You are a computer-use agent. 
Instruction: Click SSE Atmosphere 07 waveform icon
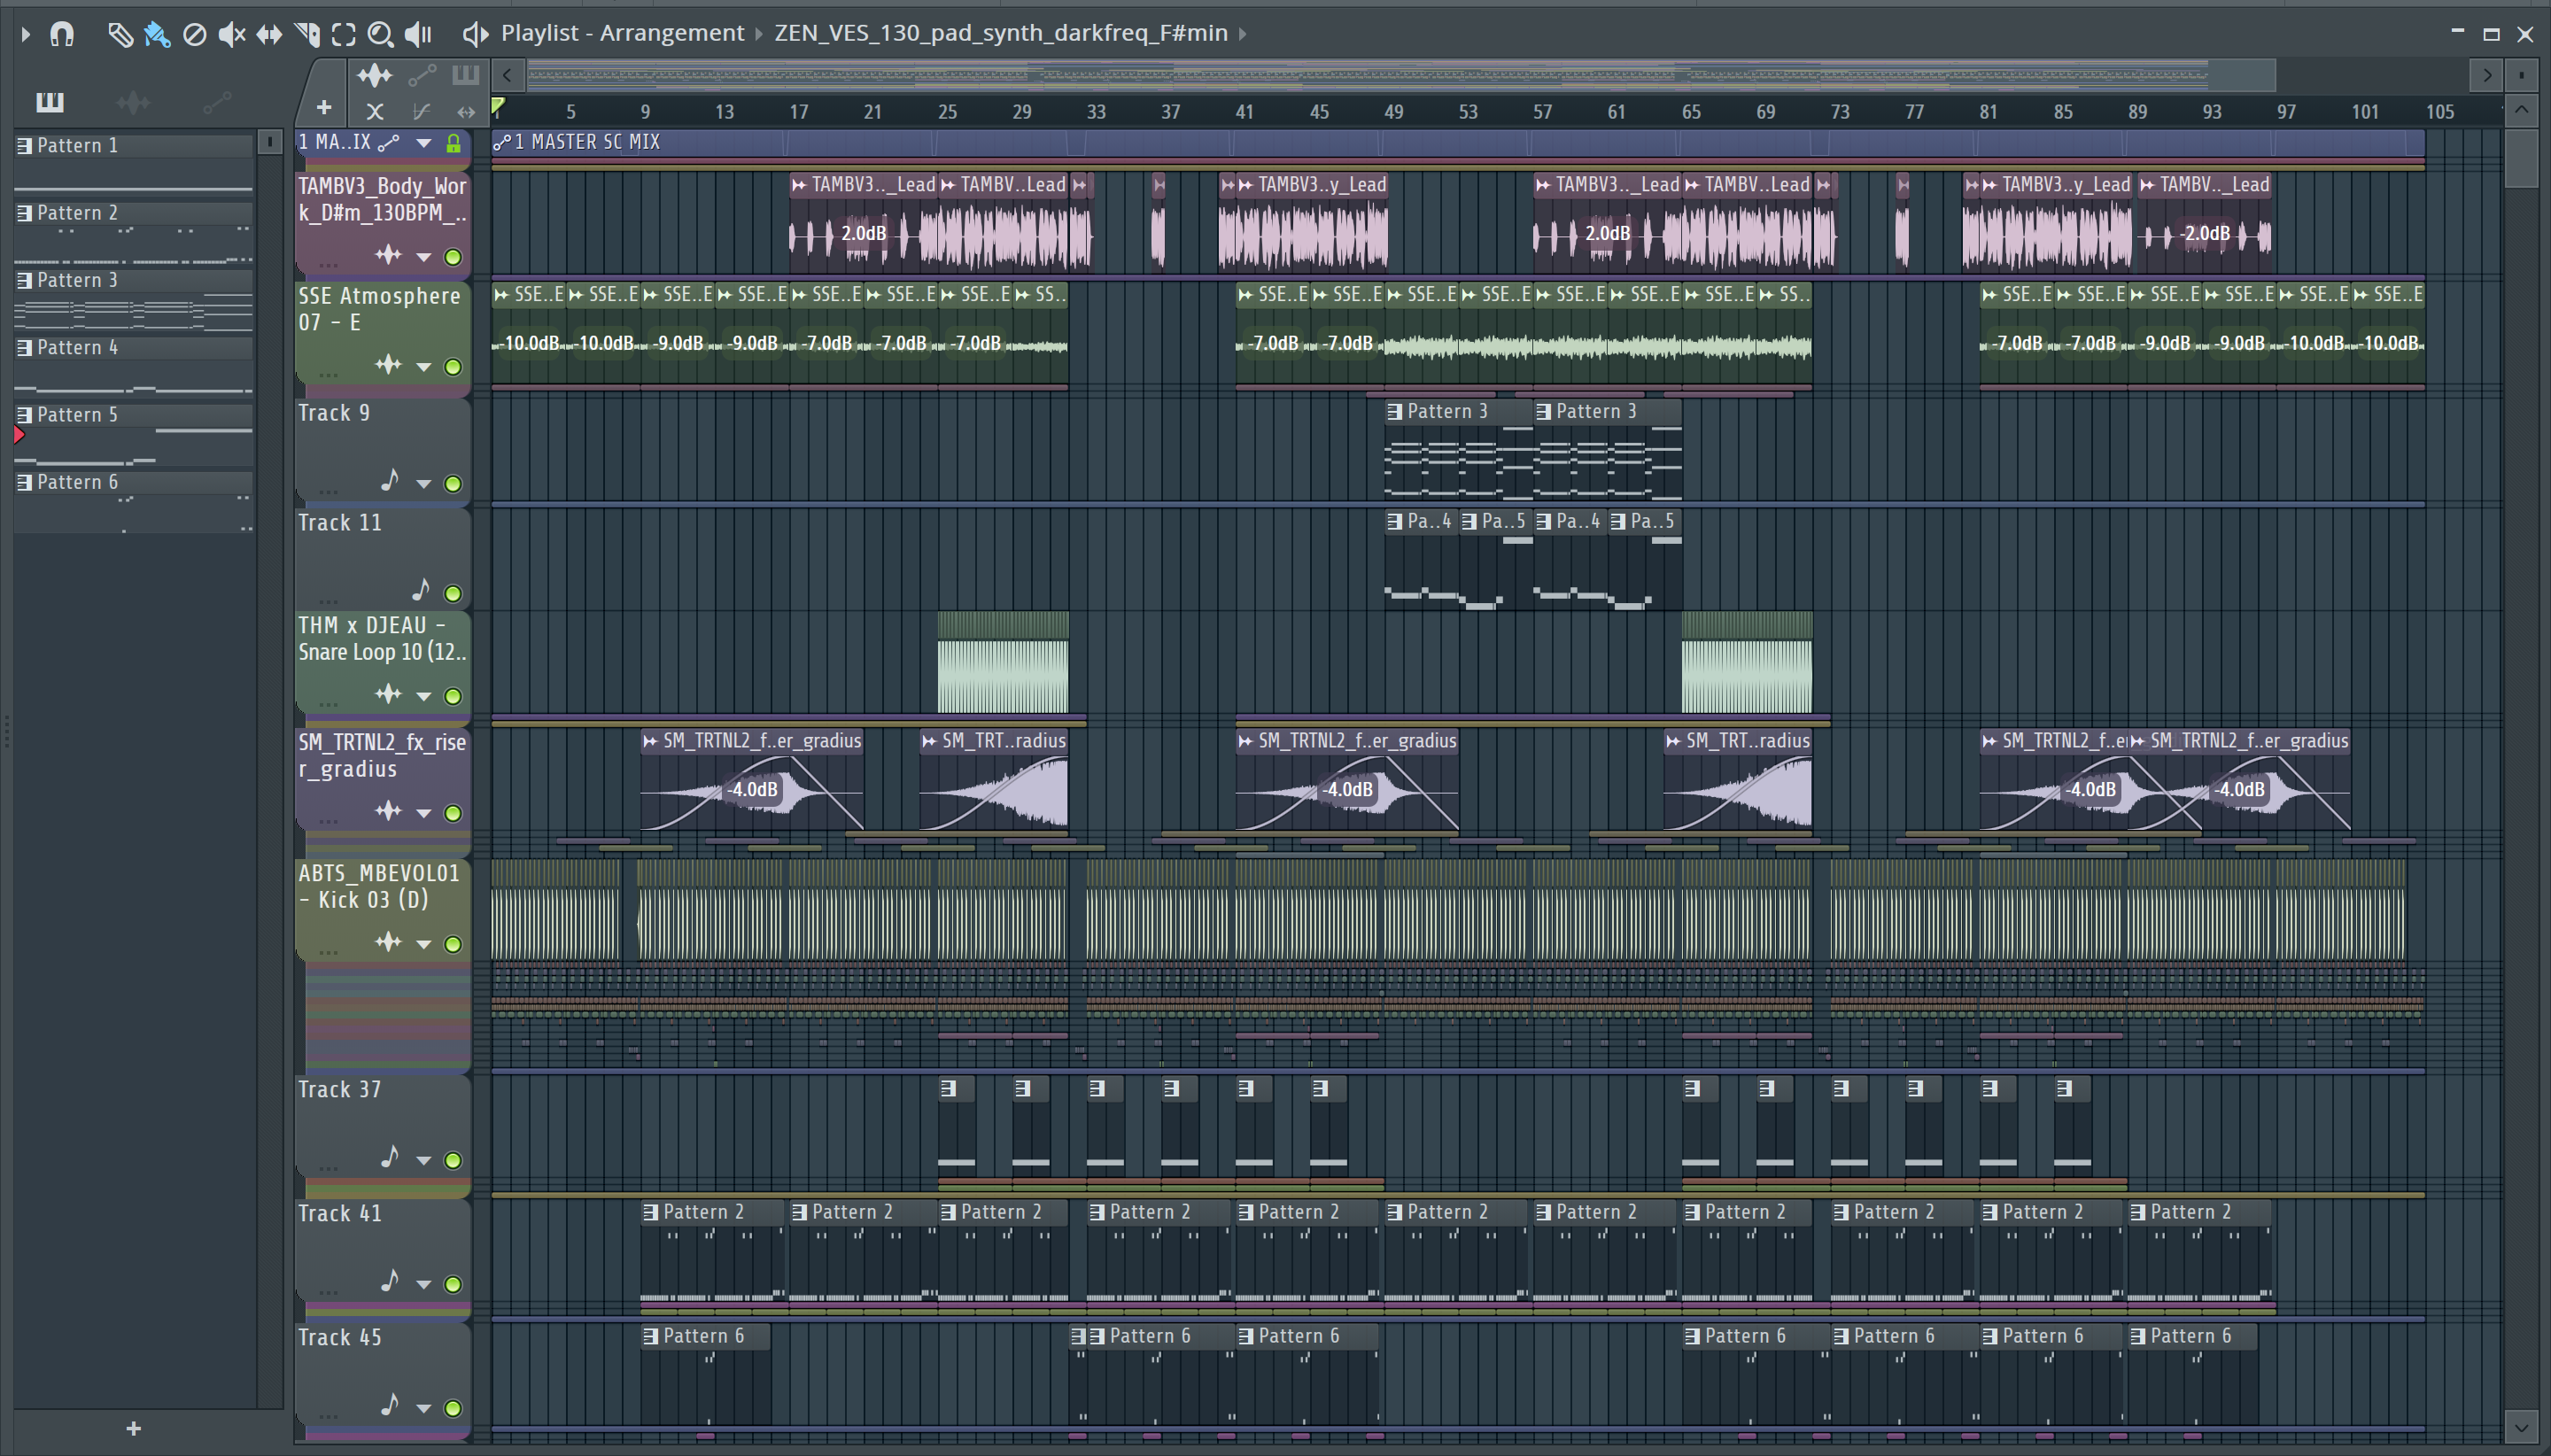coord(388,365)
